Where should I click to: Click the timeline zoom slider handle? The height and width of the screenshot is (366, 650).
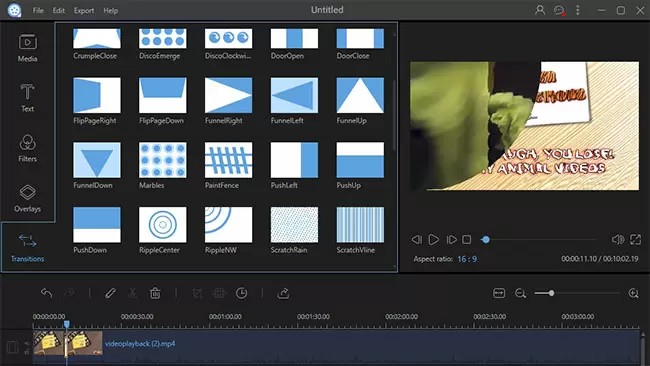click(x=551, y=293)
